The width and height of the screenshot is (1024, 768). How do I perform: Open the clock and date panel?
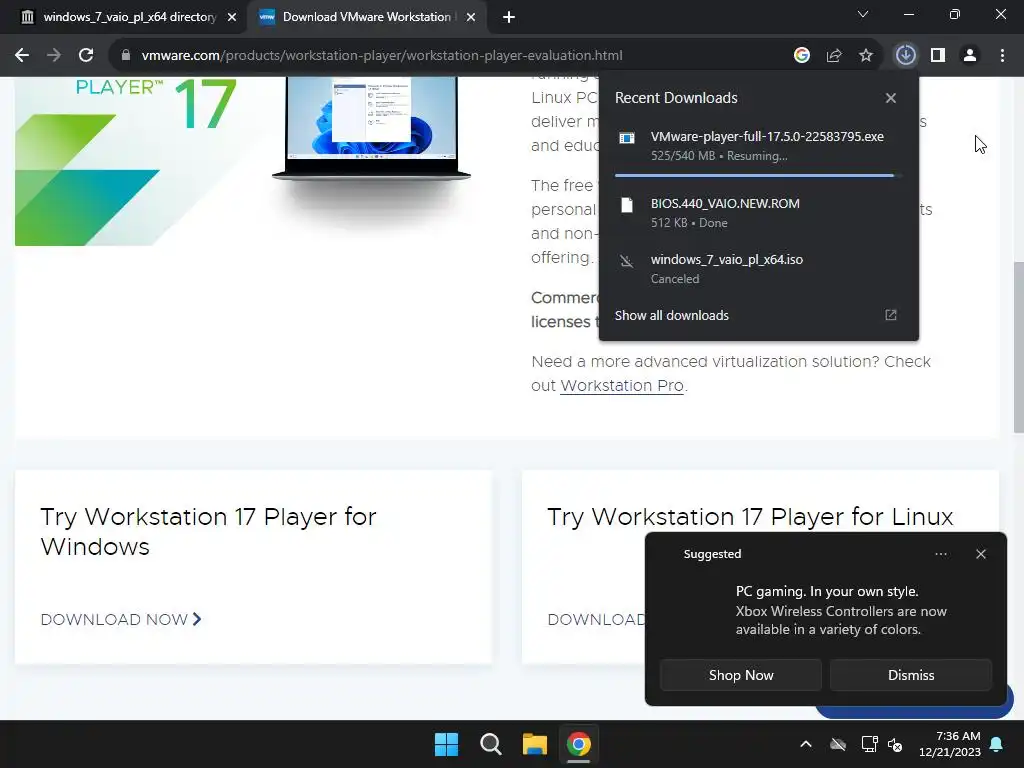(x=950, y=744)
